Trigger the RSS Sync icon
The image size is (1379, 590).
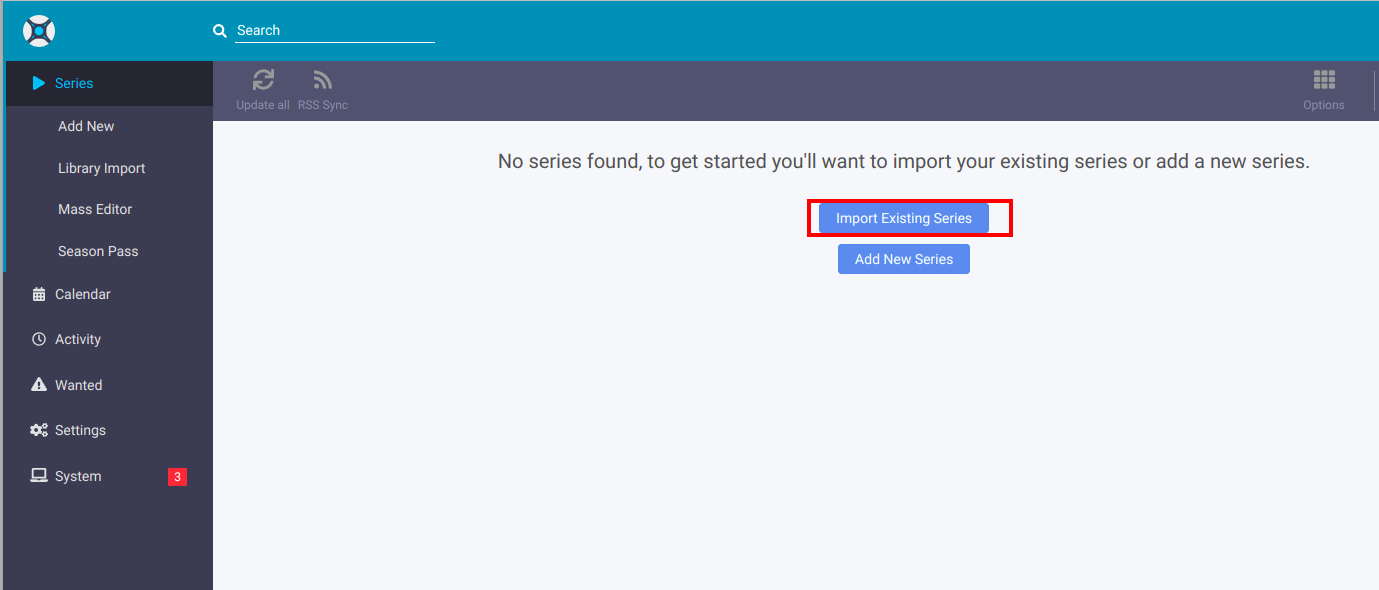pos(322,81)
